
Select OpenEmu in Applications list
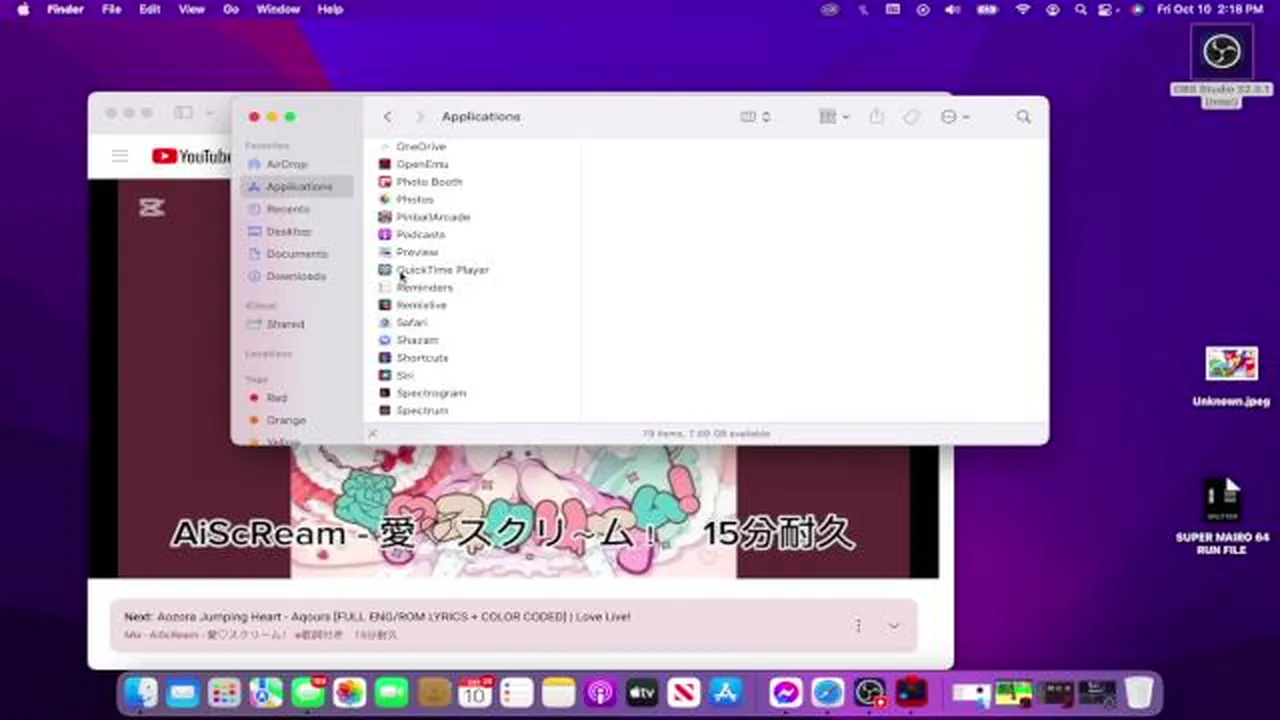pos(421,164)
